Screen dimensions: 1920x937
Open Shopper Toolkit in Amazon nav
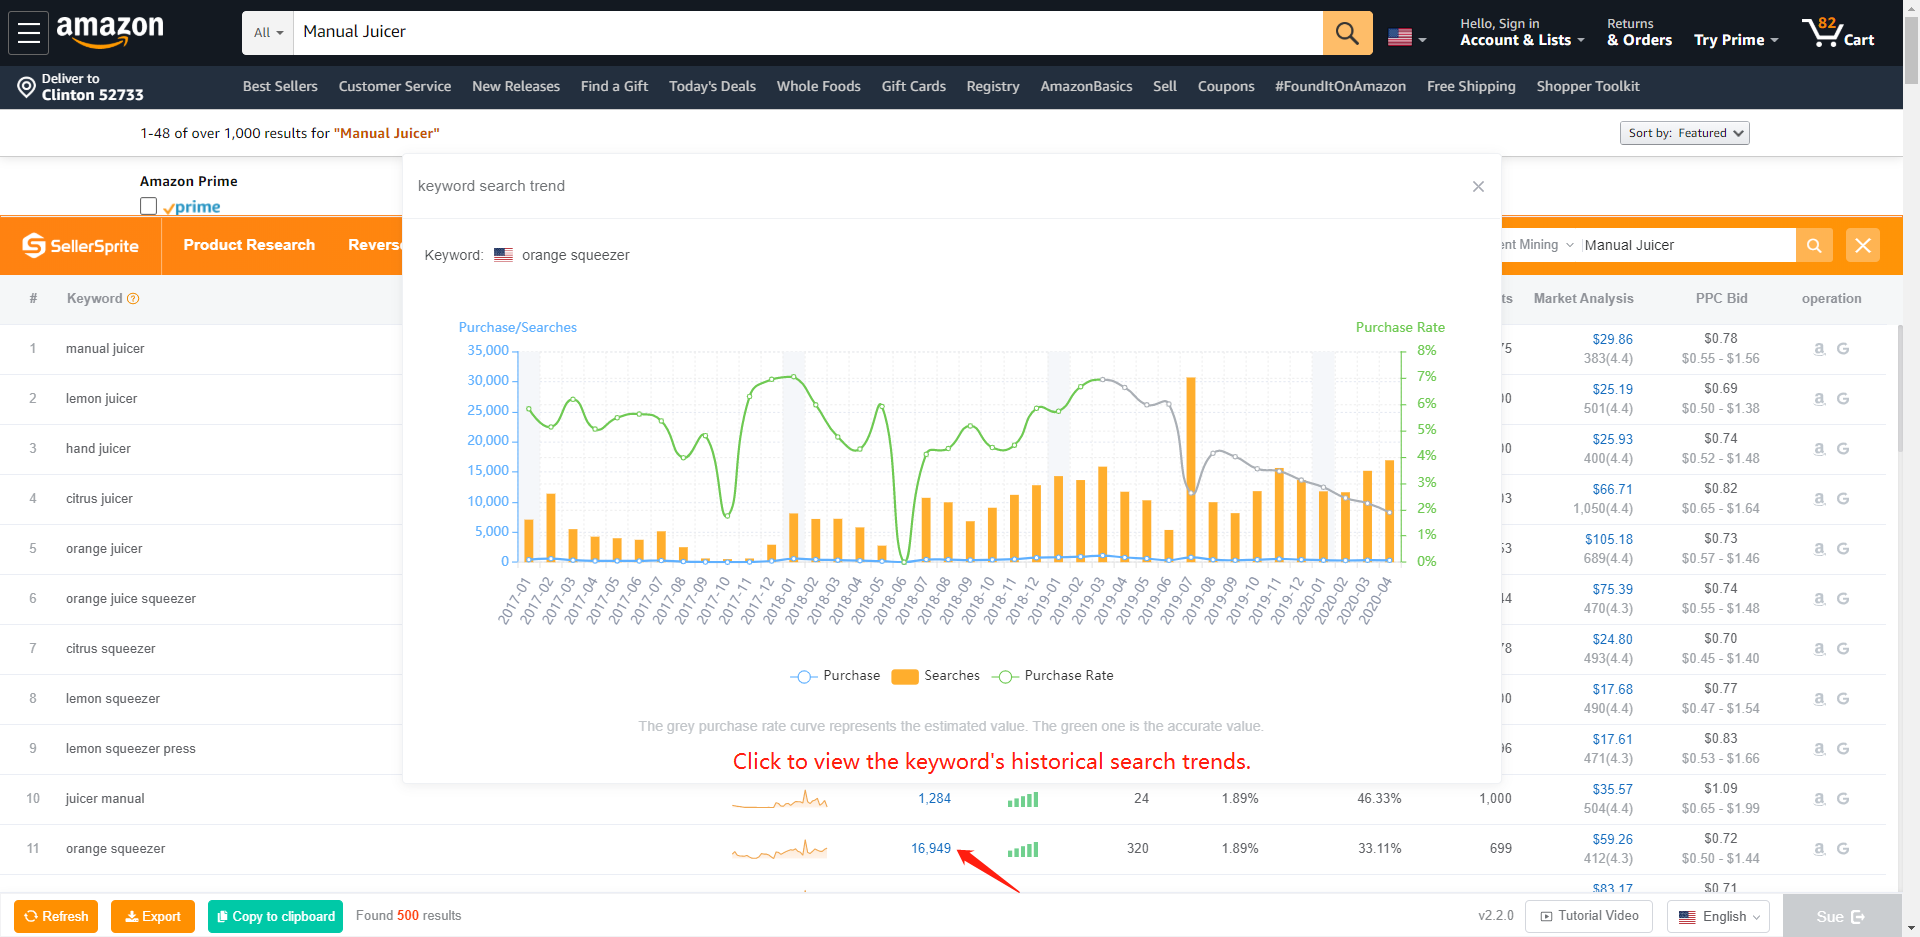[x=1588, y=87]
